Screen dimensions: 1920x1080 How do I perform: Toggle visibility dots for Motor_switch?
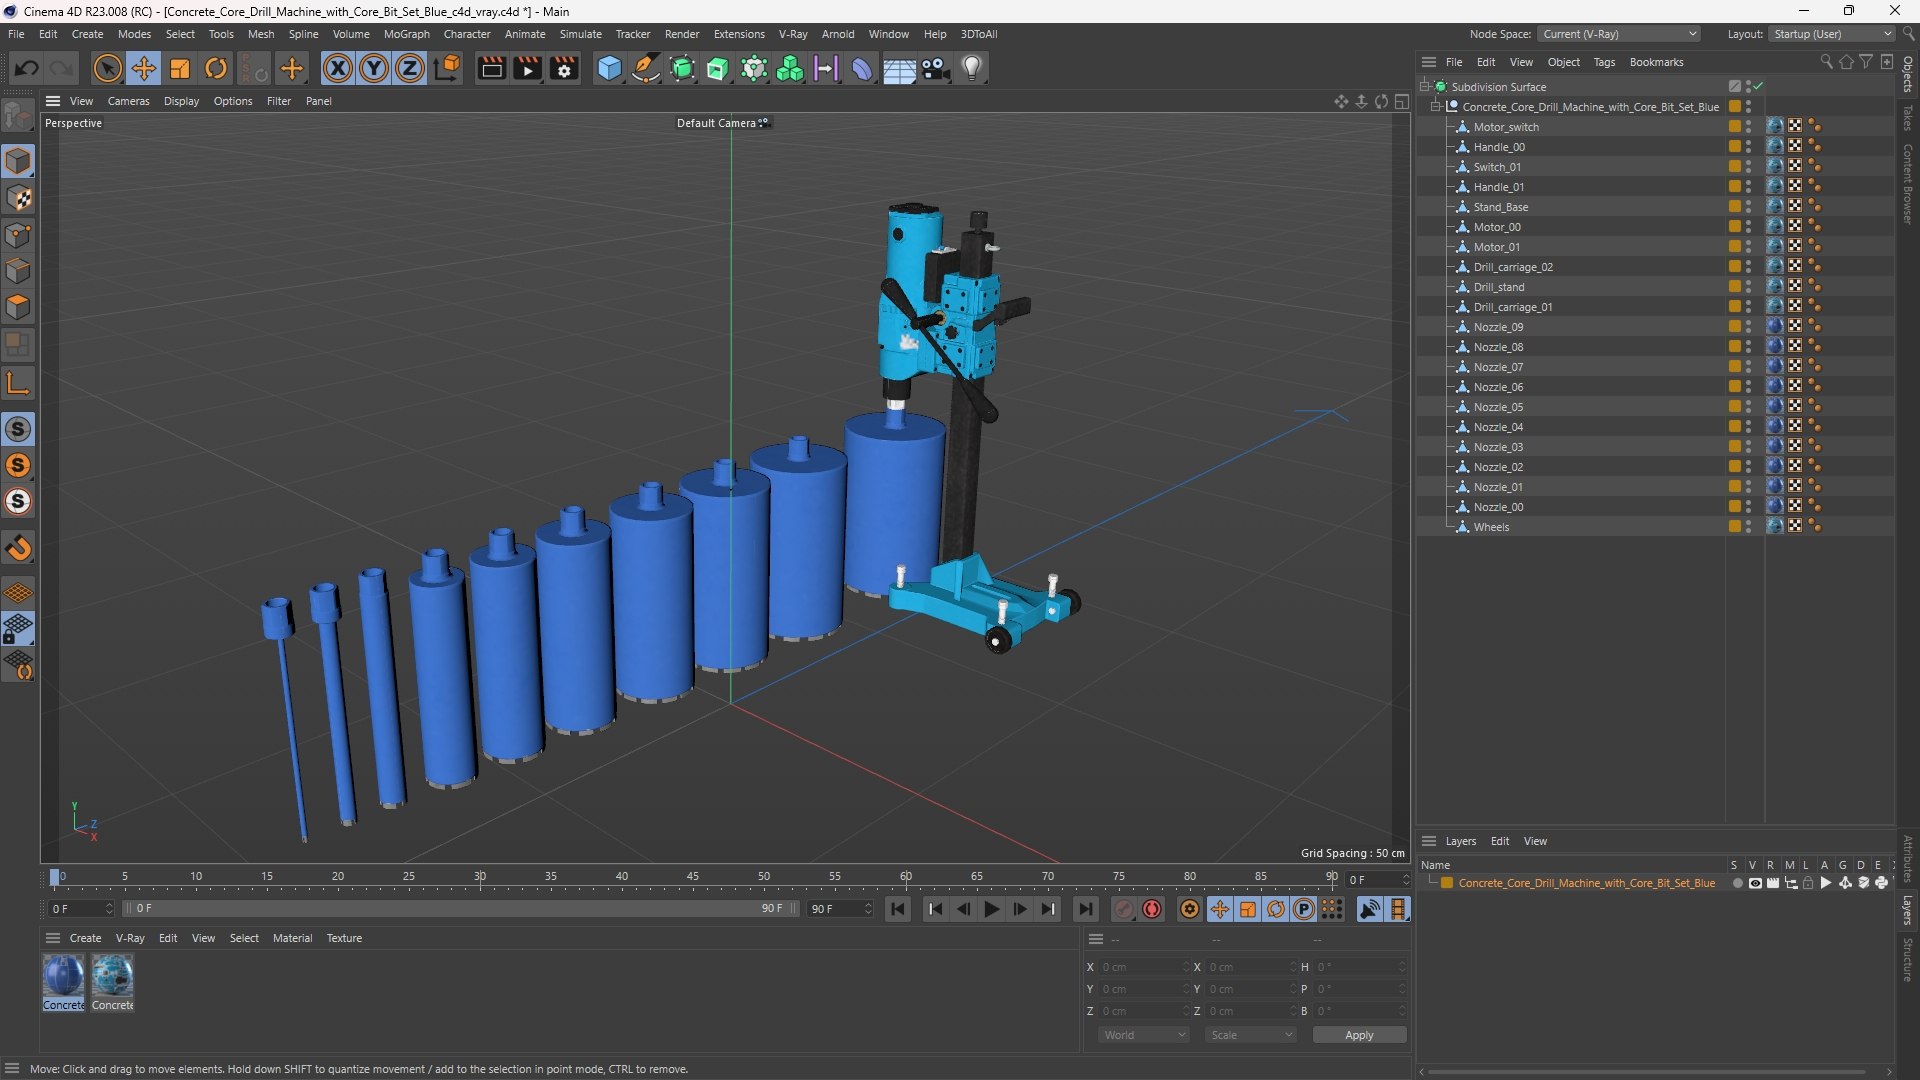pos(1748,127)
